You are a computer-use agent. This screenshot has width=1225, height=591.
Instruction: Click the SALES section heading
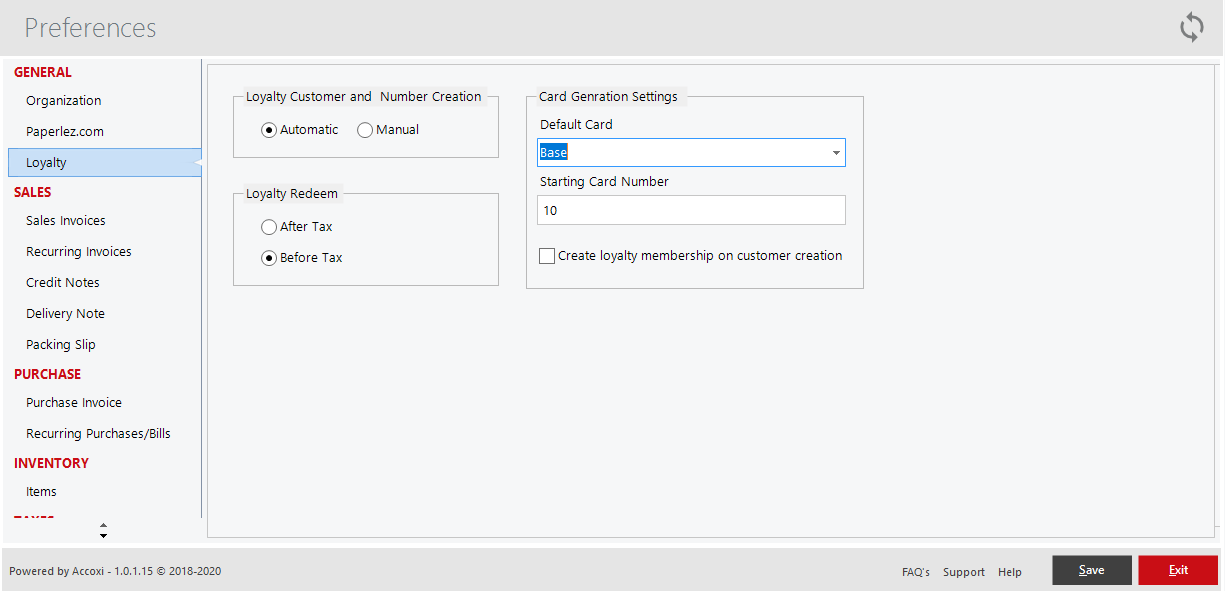[33, 192]
